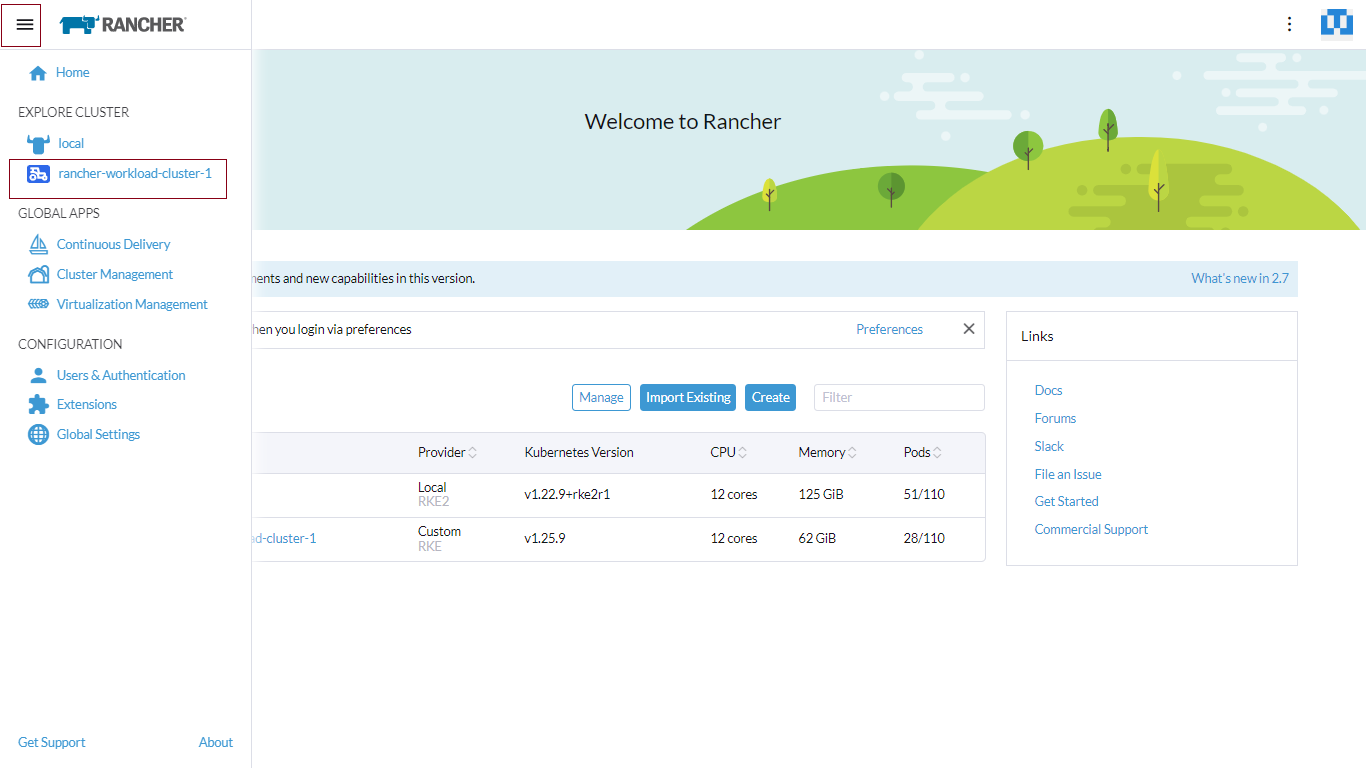Viewport: 1366px width, 768px height.
Task: Explore rancher-workload-cluster-1 from sidebar
Action: [135, 174]
